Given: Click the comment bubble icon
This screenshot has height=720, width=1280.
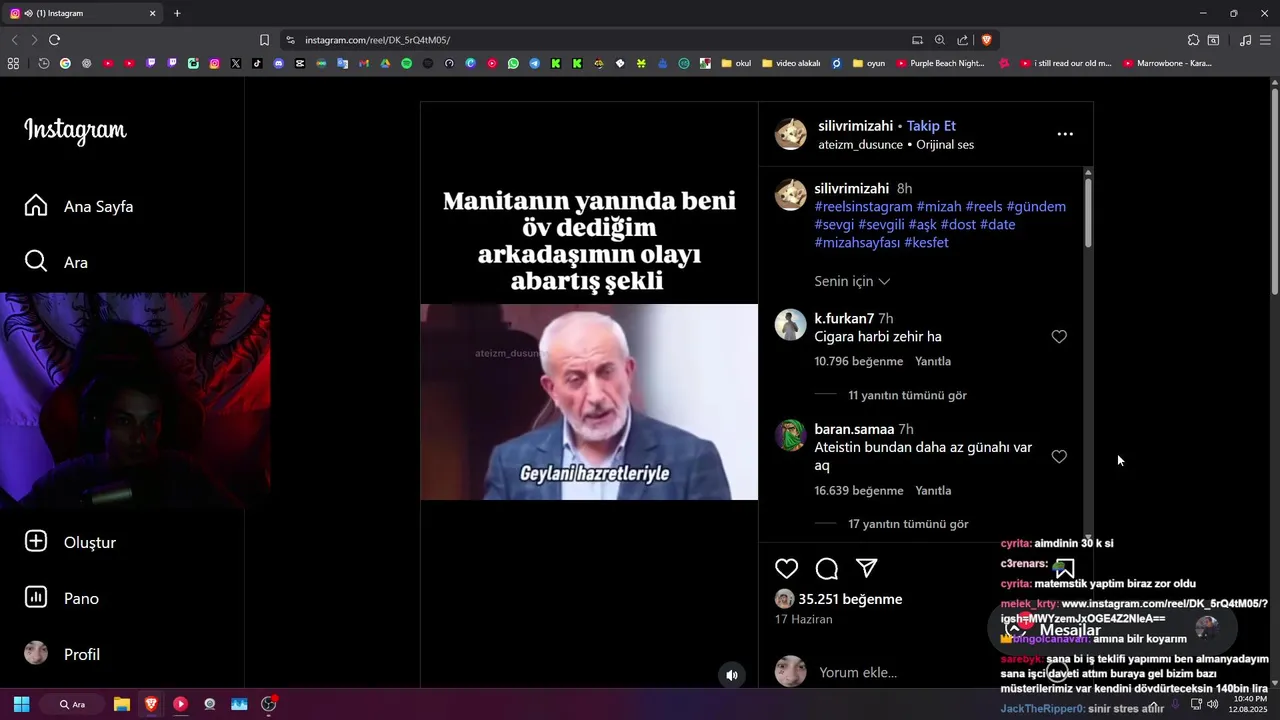Looking at the screenshot, I should [x=827, y=568].
